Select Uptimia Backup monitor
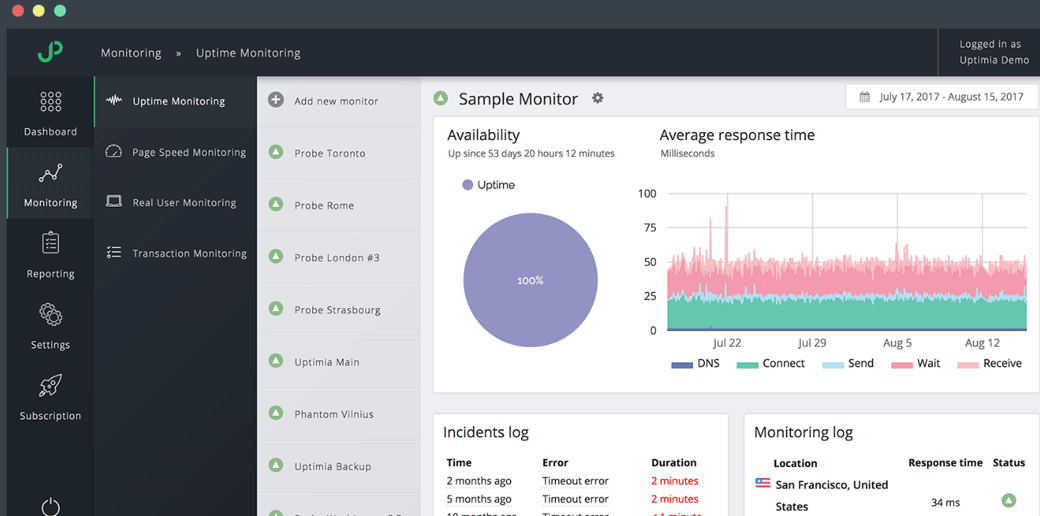This screenshot has width=1040, height=516. click(332, 466)
